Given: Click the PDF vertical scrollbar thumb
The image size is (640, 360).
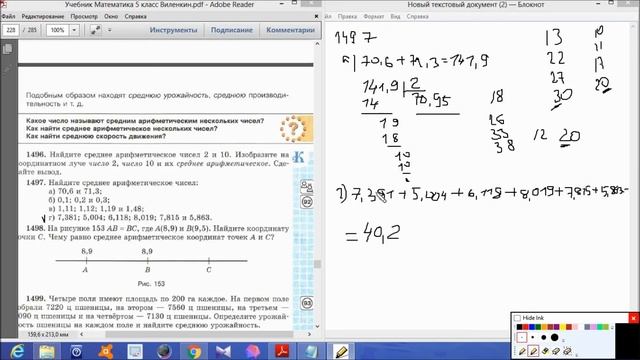Looking at the screenshot, I should pyautogui.click(x=317, y=264).
